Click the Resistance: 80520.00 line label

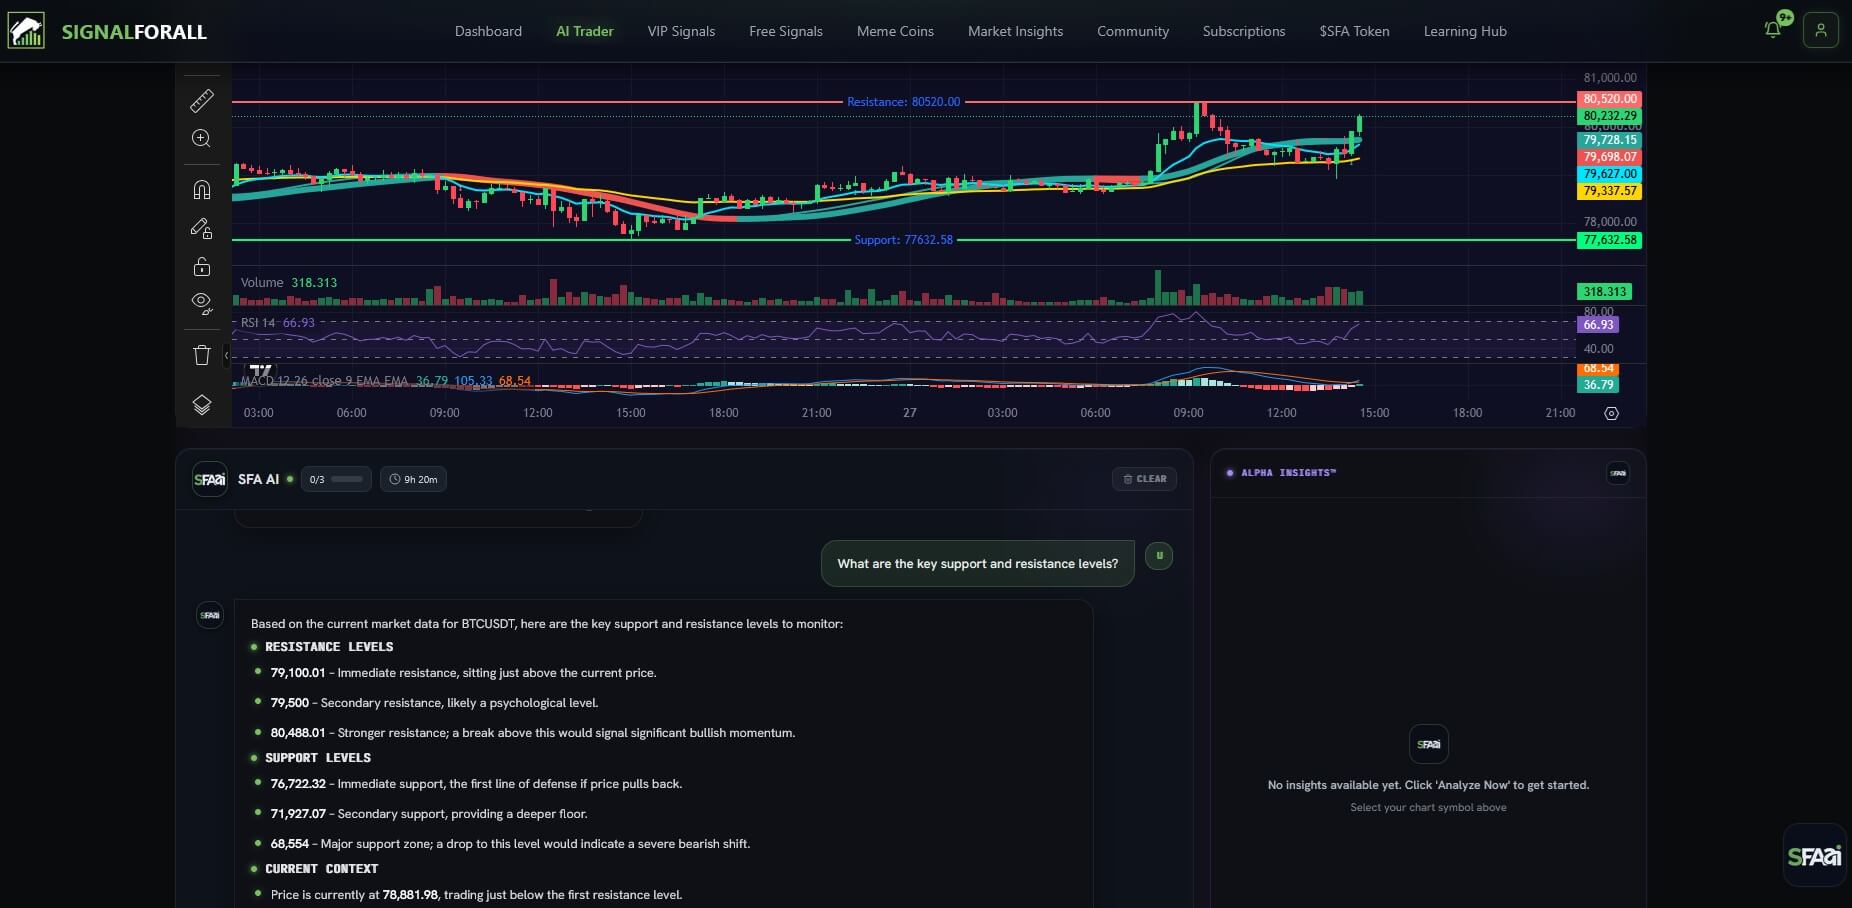903,102
